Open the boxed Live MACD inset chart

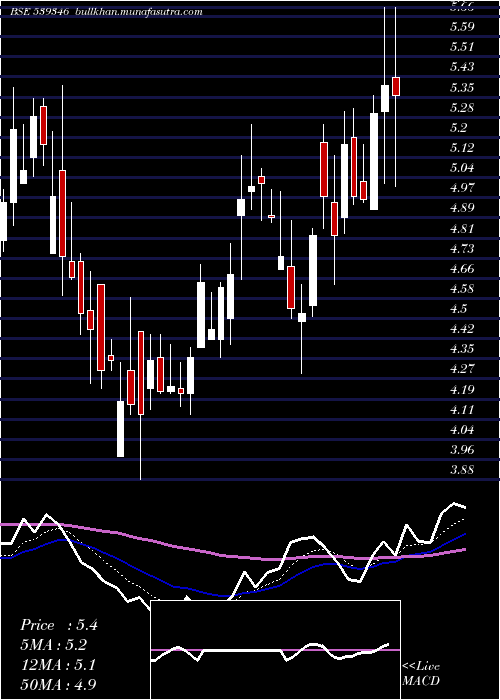[x=275, y=650]
